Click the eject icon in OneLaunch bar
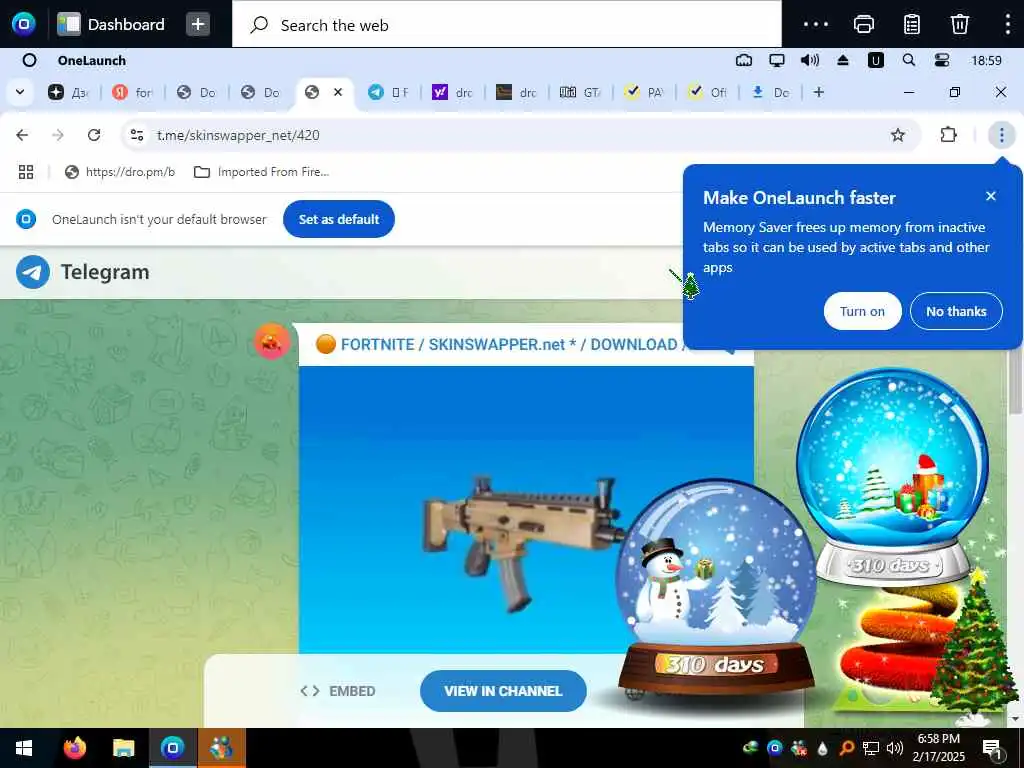Viewport: 1024px width, 768px height. (x=842, y=61)
